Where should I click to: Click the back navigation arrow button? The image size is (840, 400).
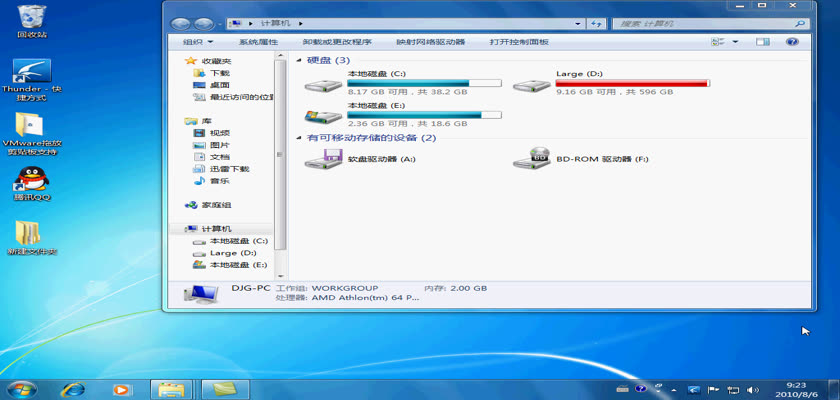[x=181, y=23]
